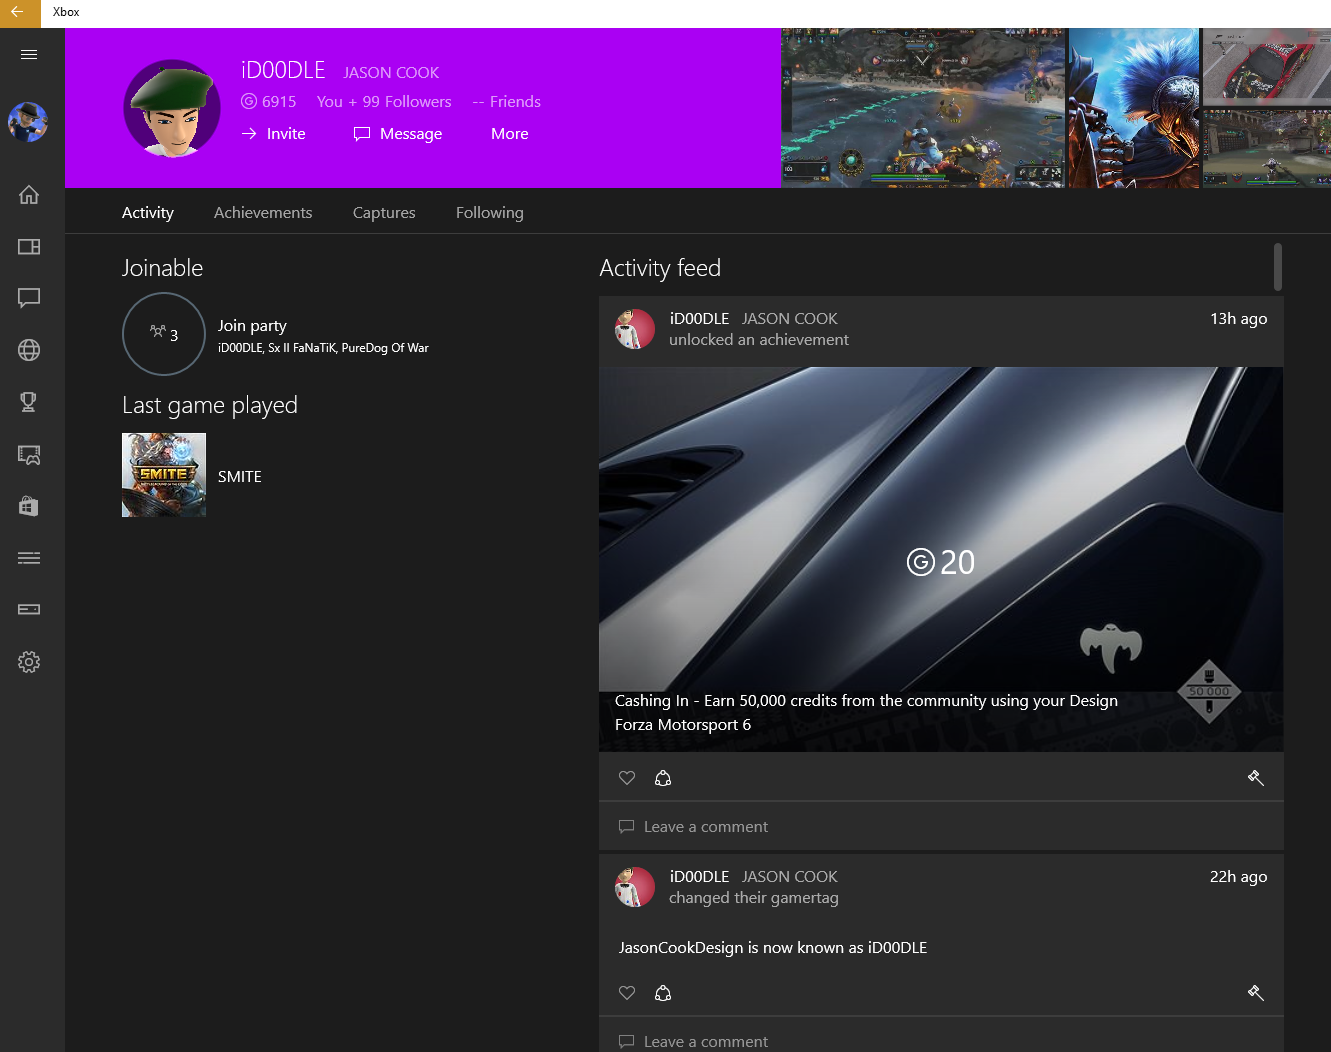The height and width of the screenshot is (1052, 1331).
Task: Click iD00DLE's name on the gamertag post
Action: pyautogui.click(x=699, y=877)
